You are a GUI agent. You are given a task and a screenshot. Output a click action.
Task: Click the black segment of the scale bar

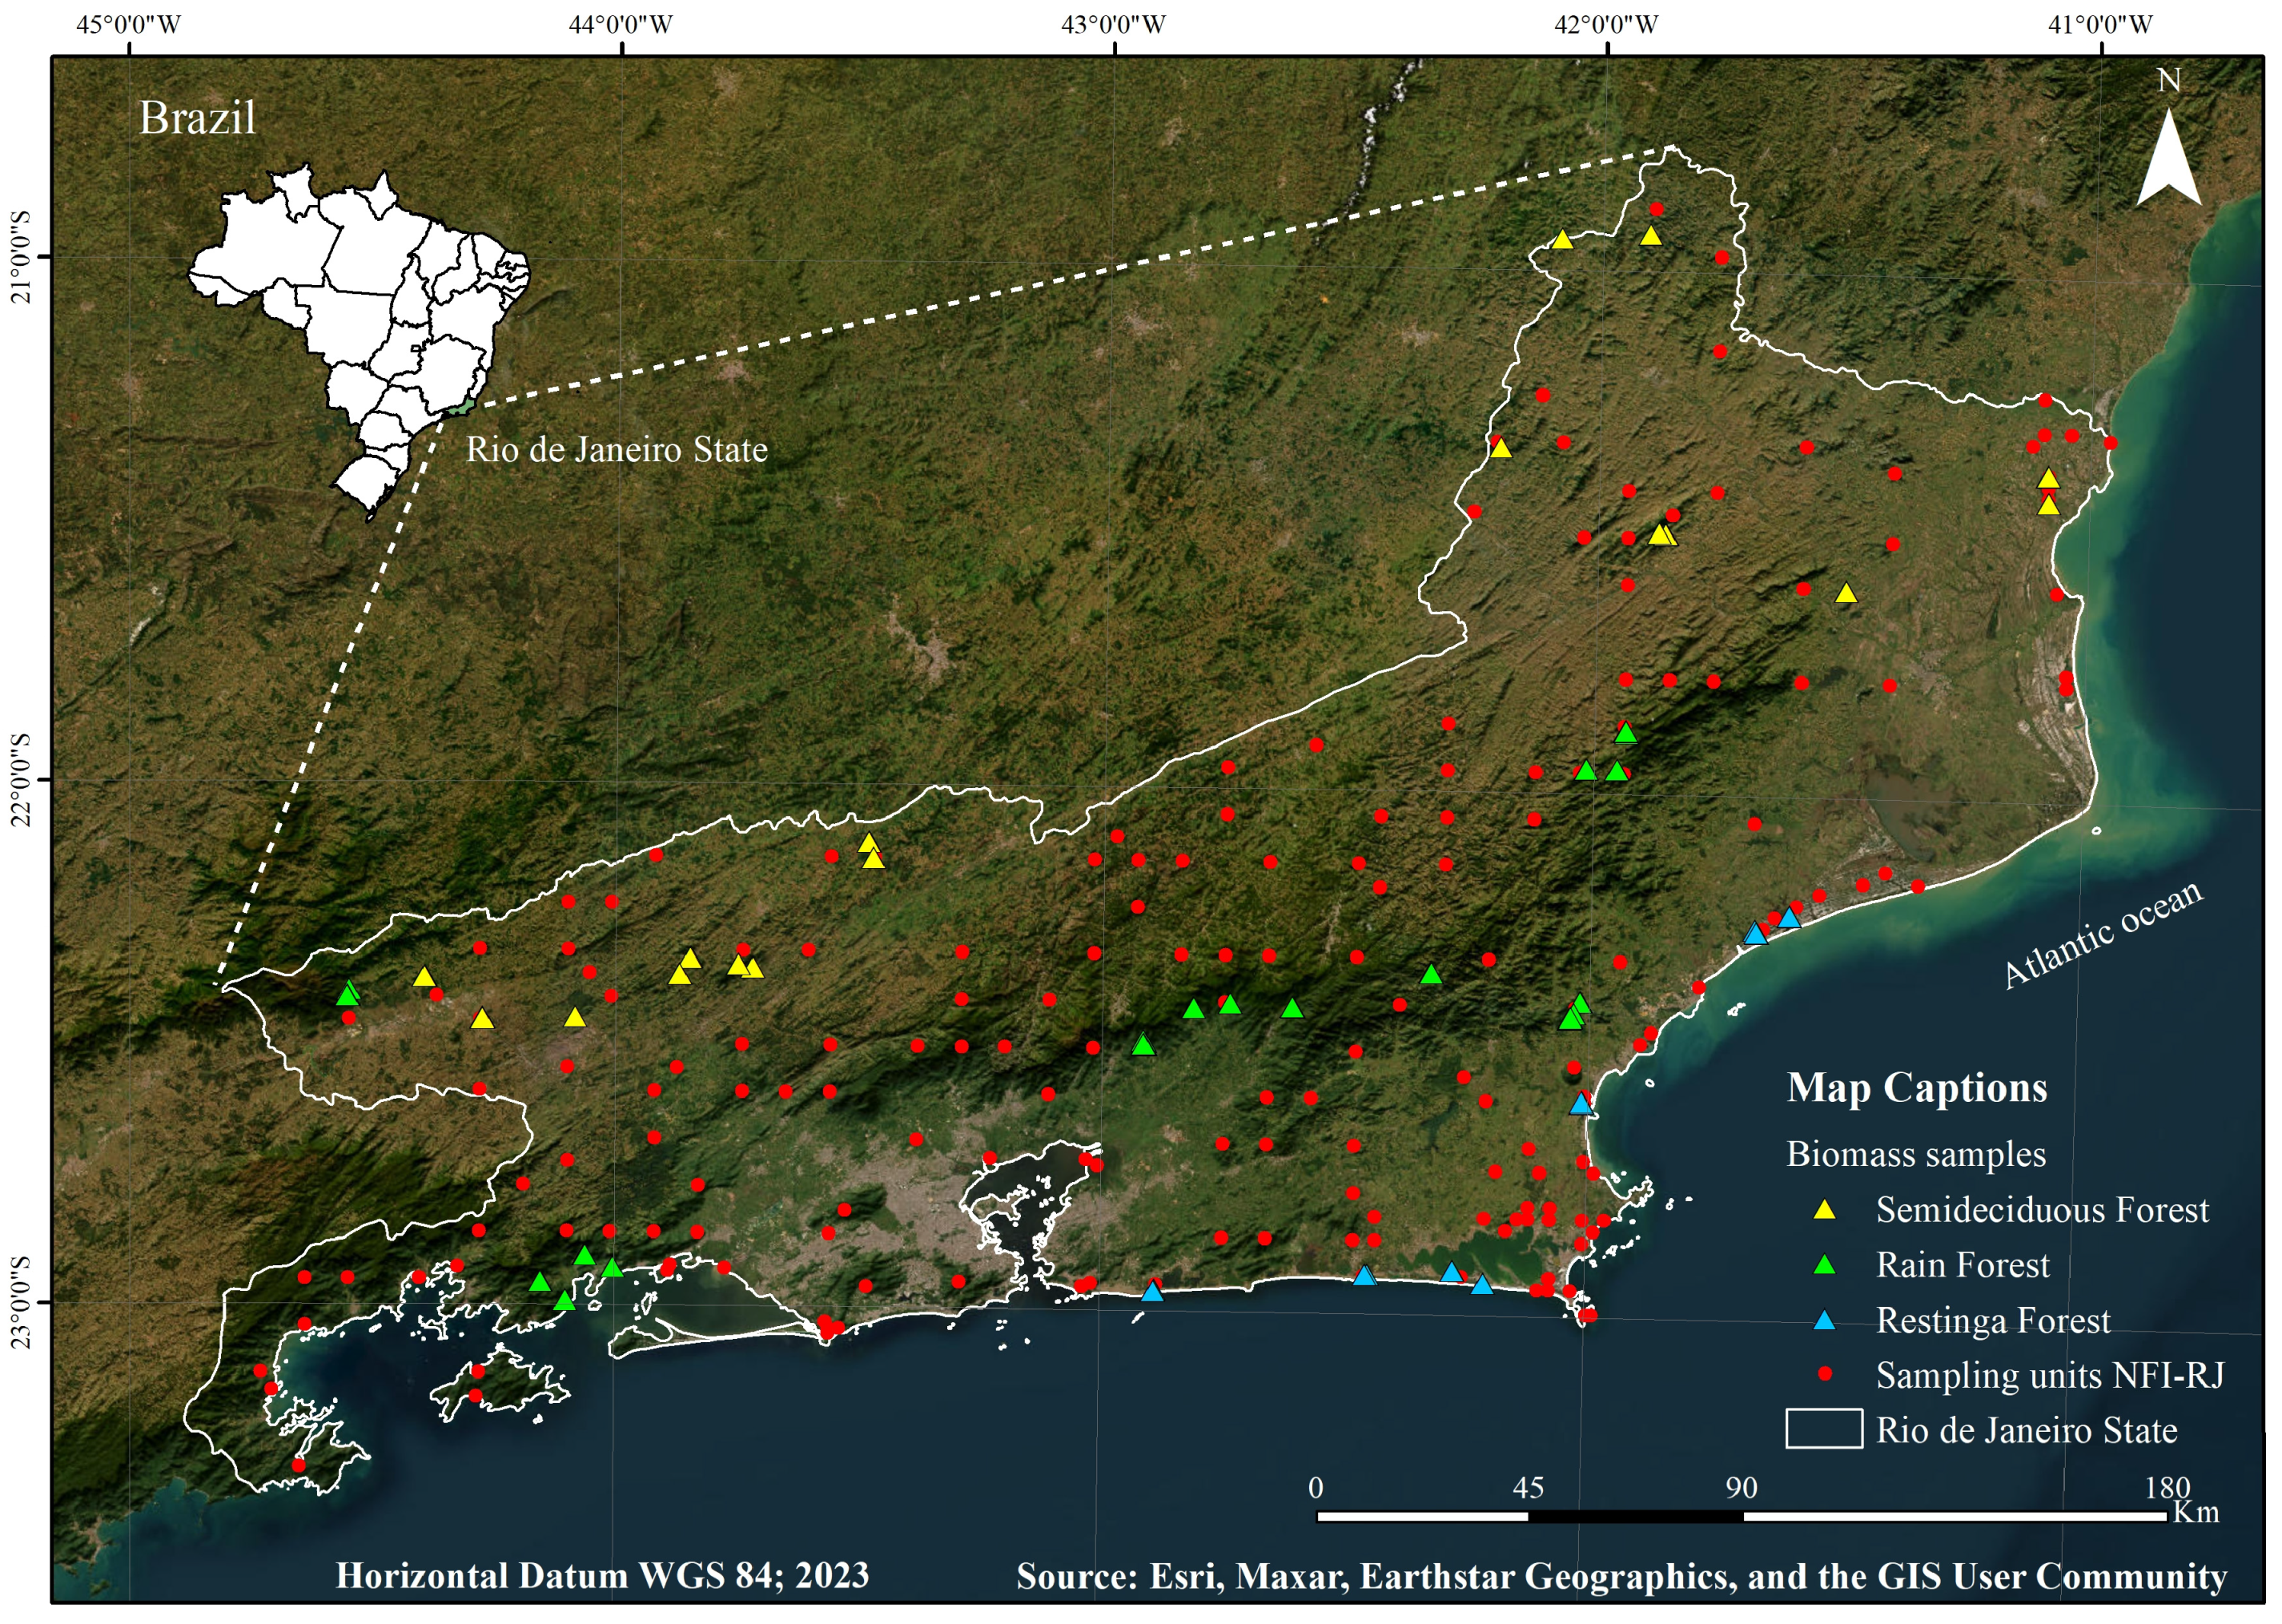click(1634, 1517)
